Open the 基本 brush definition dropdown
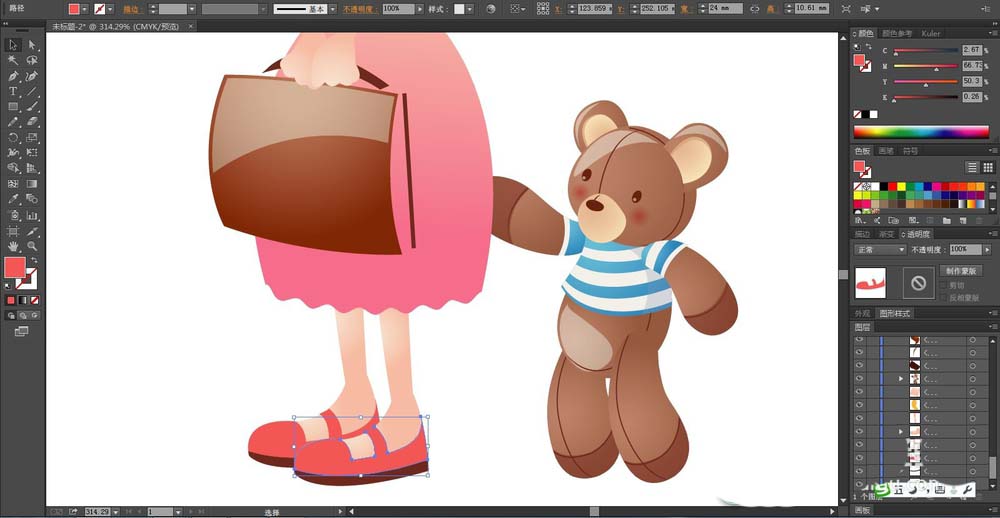The image size is (1000, 518). pyautogui.click(x=332, y=9)
